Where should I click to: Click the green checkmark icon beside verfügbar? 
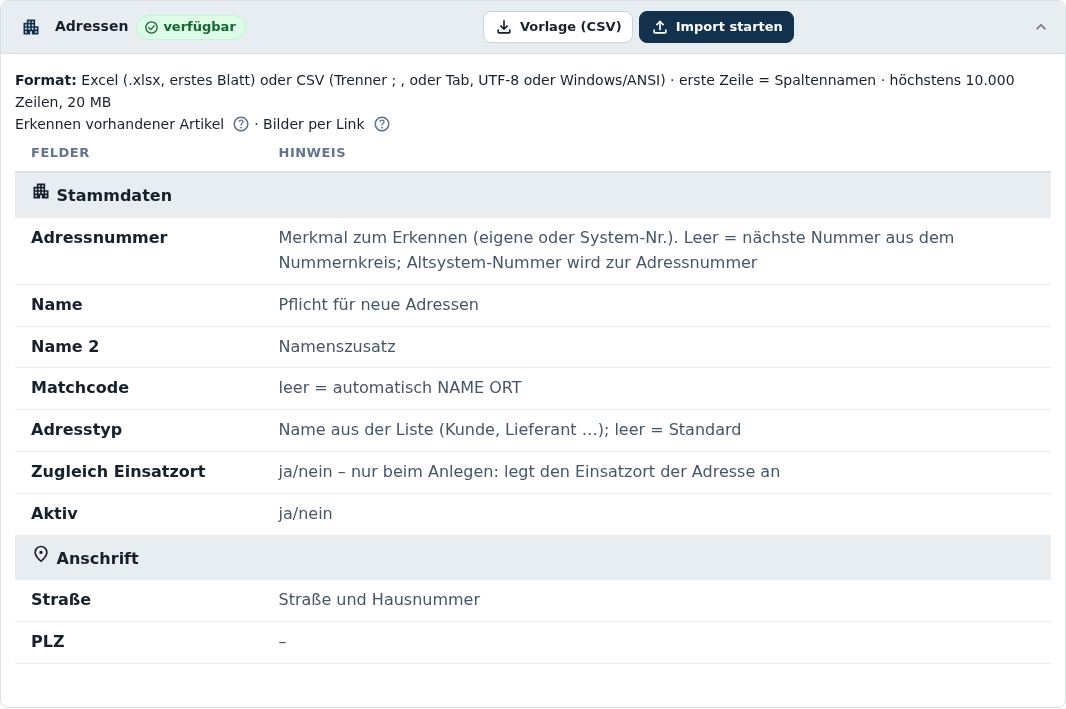point(152,27)
